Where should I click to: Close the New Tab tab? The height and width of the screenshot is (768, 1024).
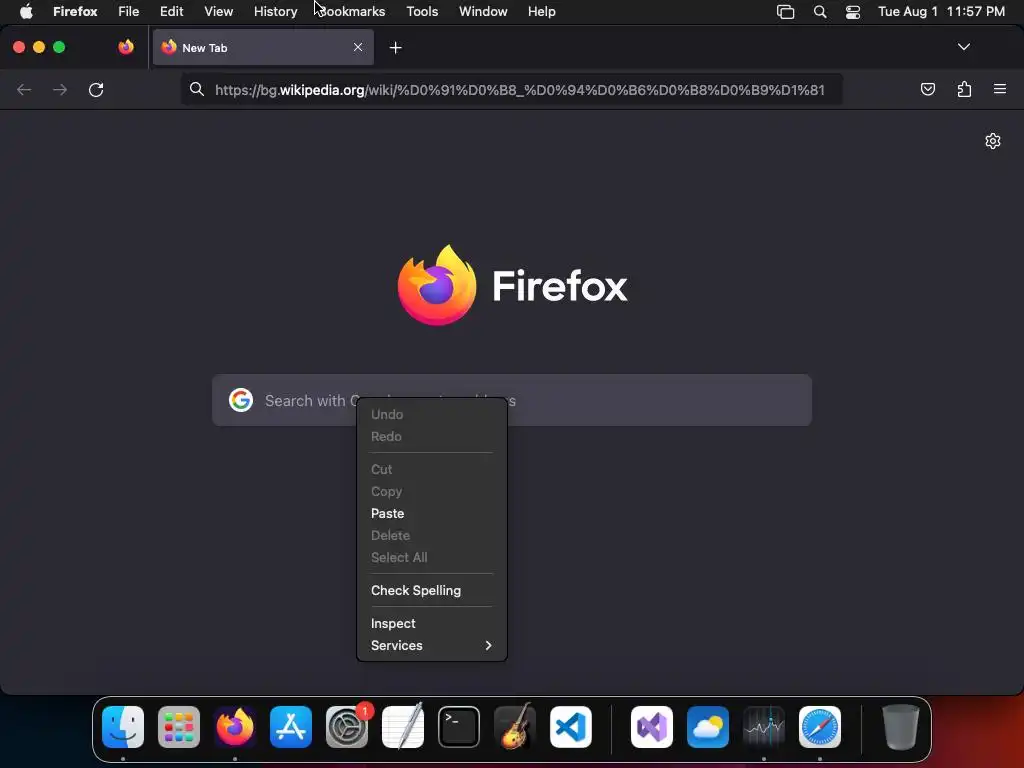coord(358,47)
